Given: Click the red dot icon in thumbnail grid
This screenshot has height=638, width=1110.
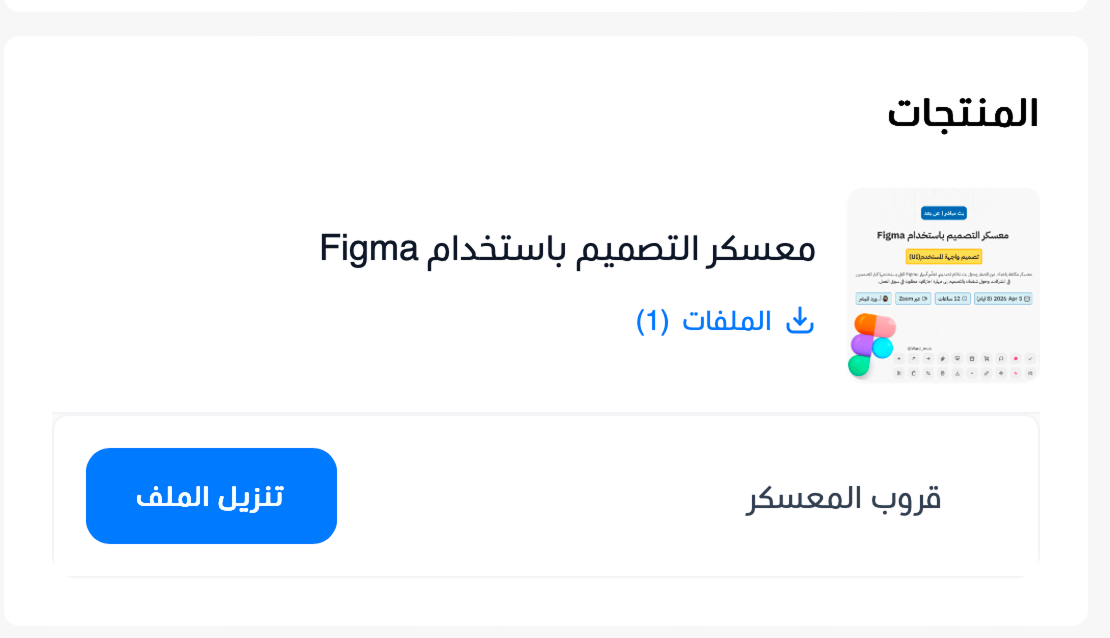Looking at the screenshot, I should pos(1016,358).
